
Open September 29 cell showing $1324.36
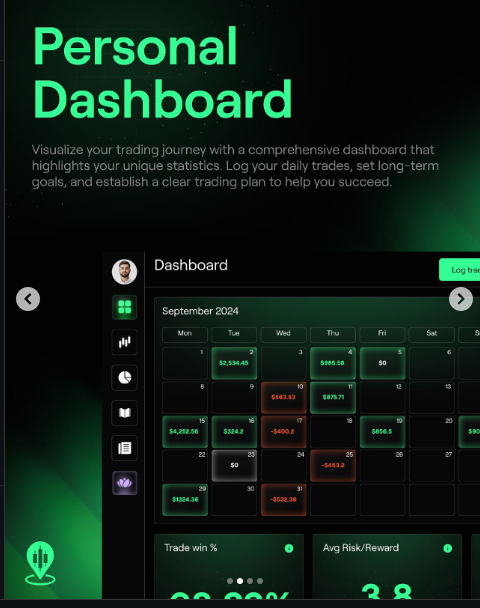[185, 499]
